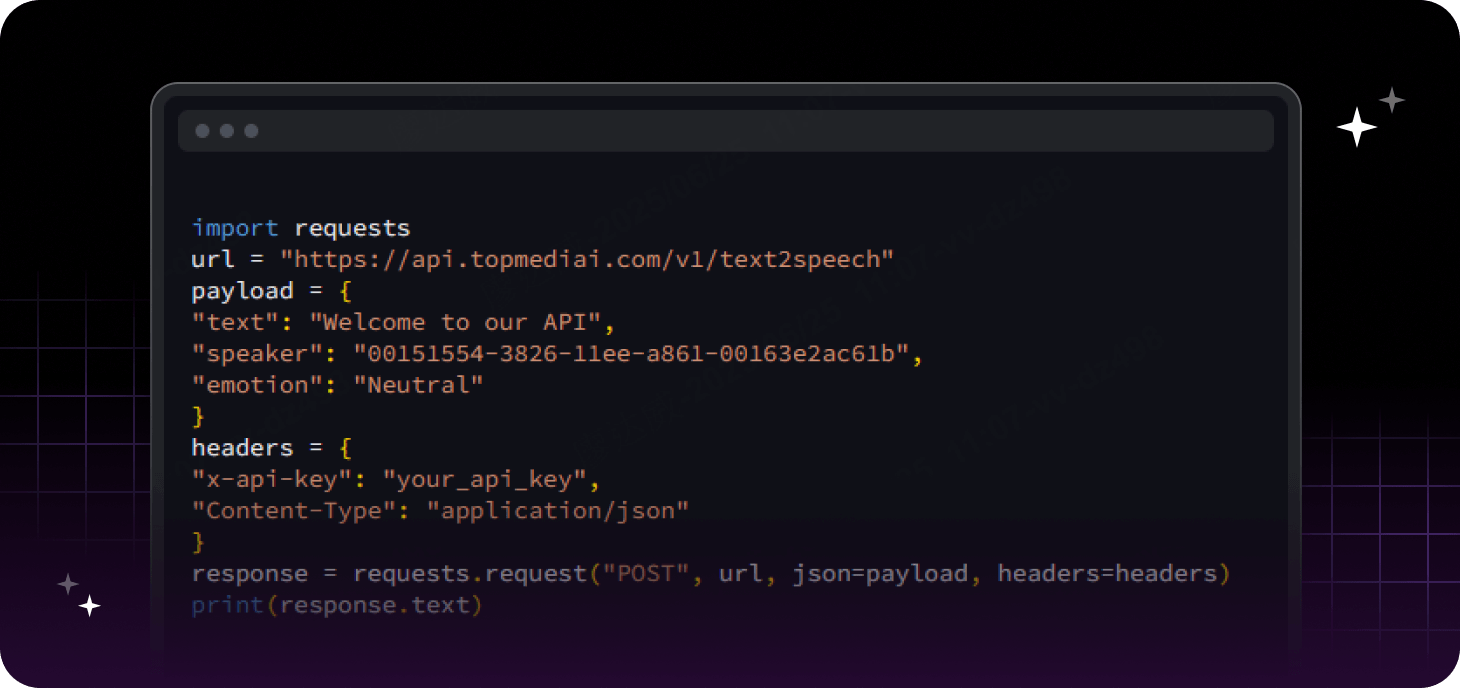Click the leftmost dot in window title bar
Image resolution: width=1460 pixels, height=688 pixels.
pos(202,131)
